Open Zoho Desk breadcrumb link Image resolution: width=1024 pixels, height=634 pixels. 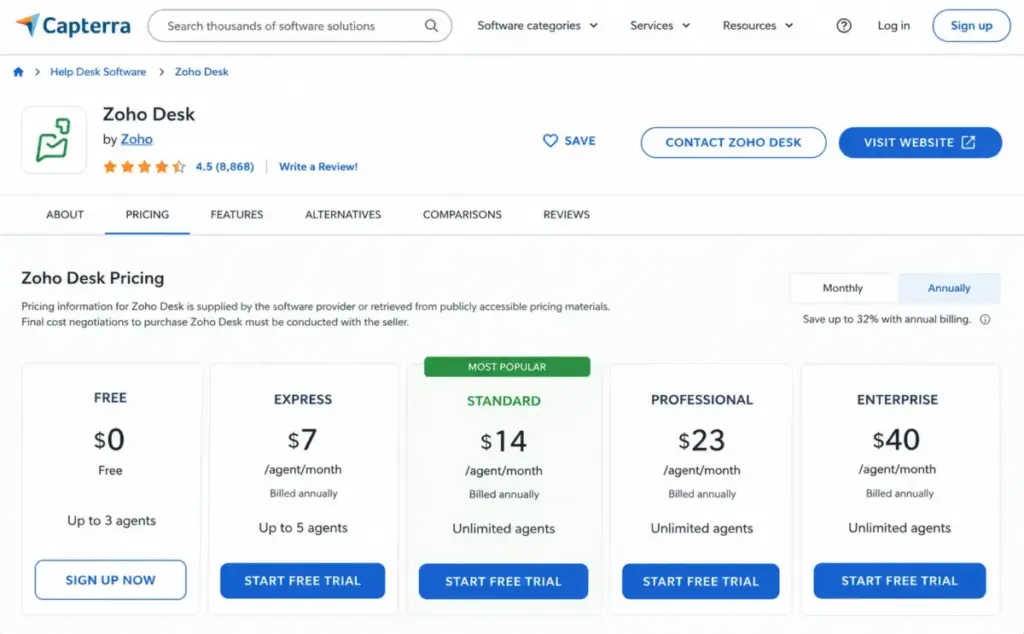pyautogui.click(x=201, y=72)
